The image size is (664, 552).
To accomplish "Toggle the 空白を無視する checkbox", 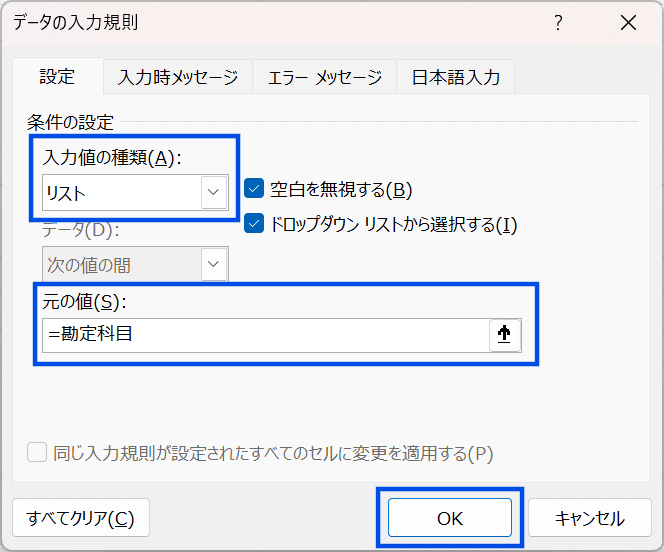I will [x=254, y=189].
